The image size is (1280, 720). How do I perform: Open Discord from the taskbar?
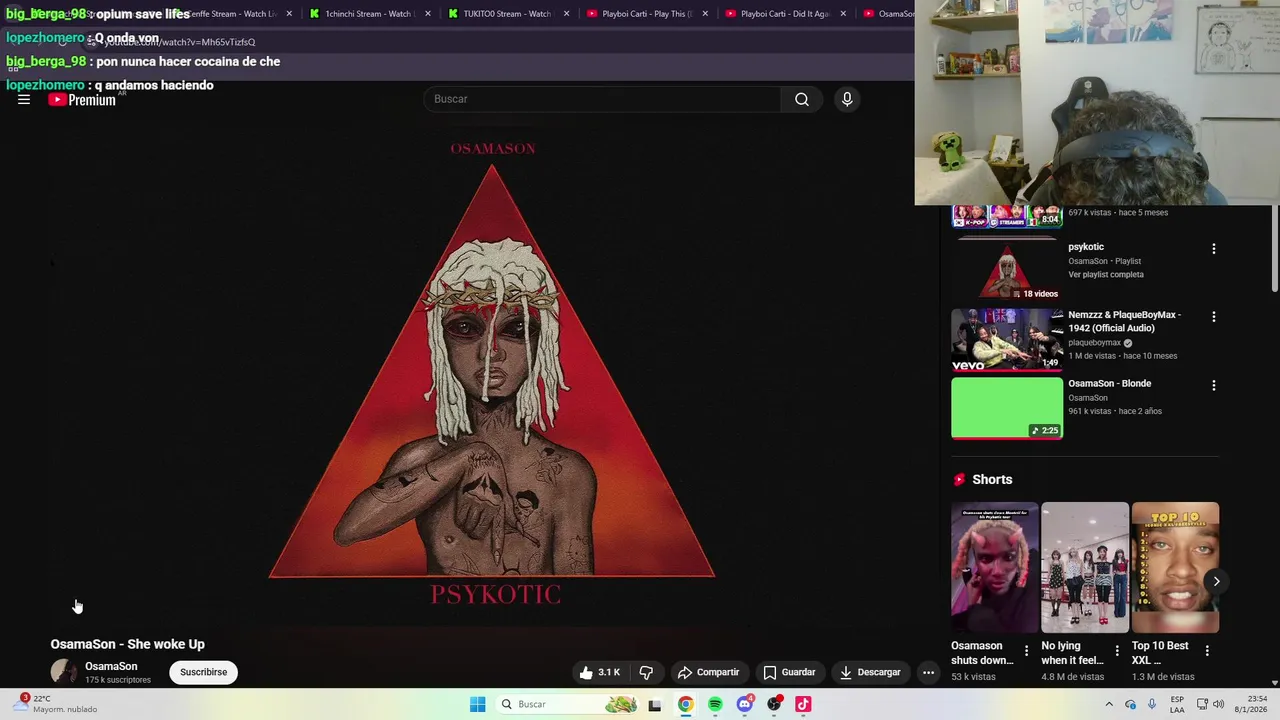pyautogui.click(x=745, y=704)
